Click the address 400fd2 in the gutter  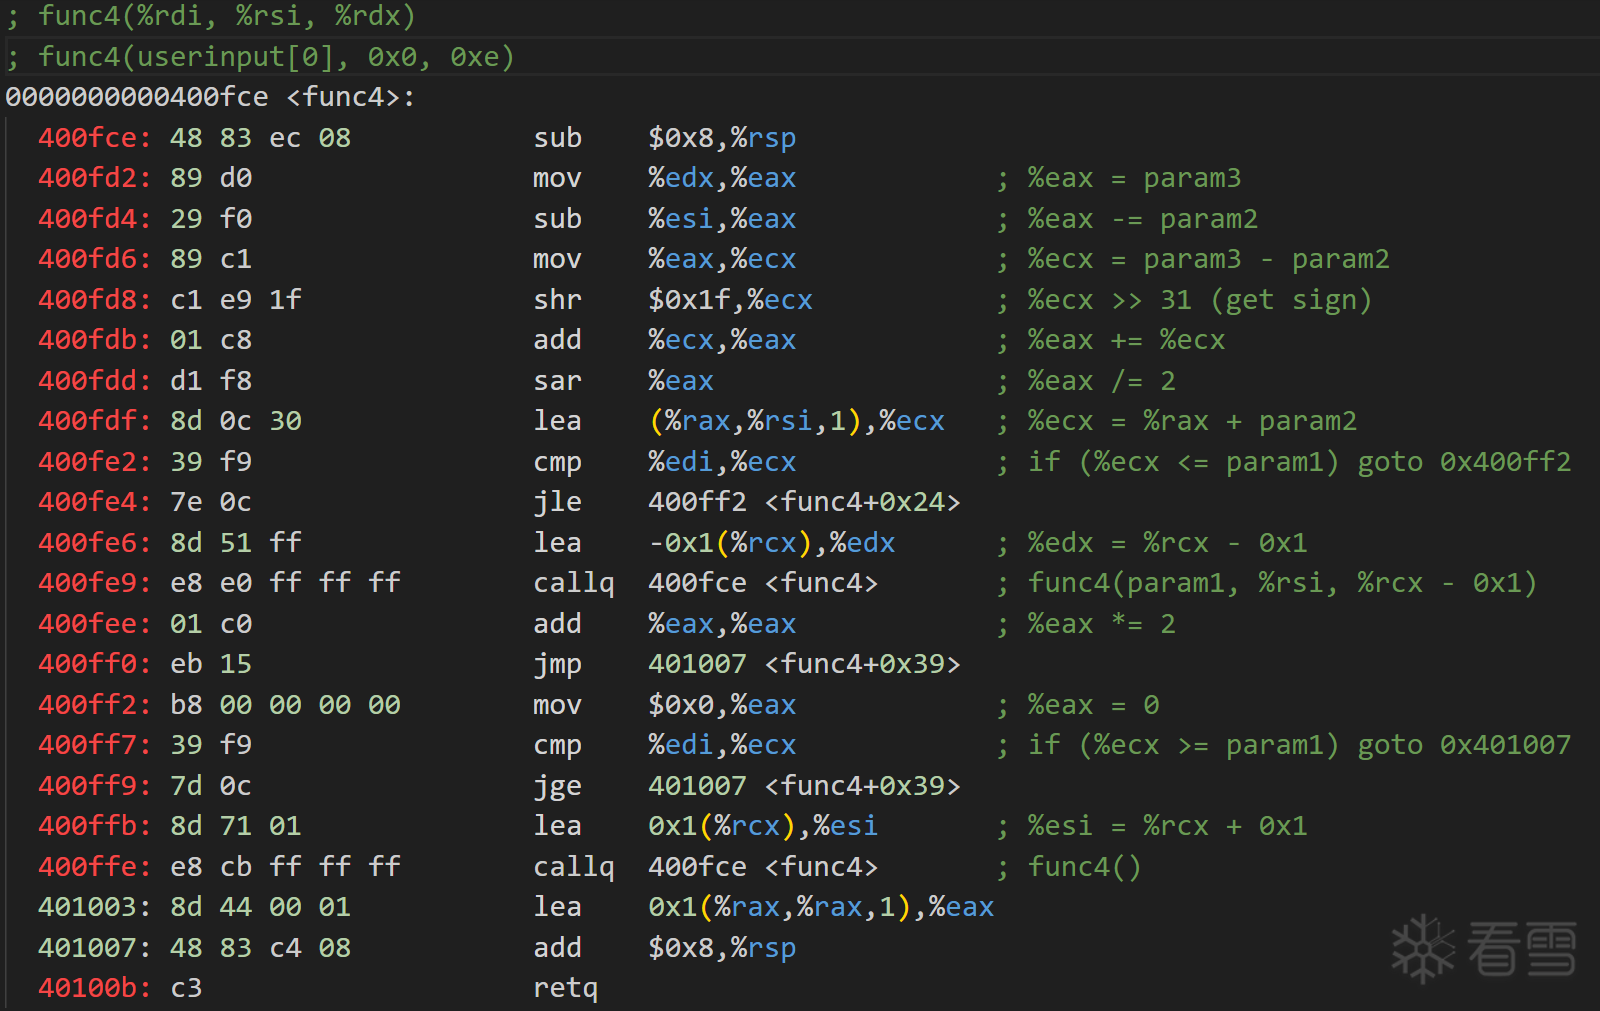tap(94, 178)
